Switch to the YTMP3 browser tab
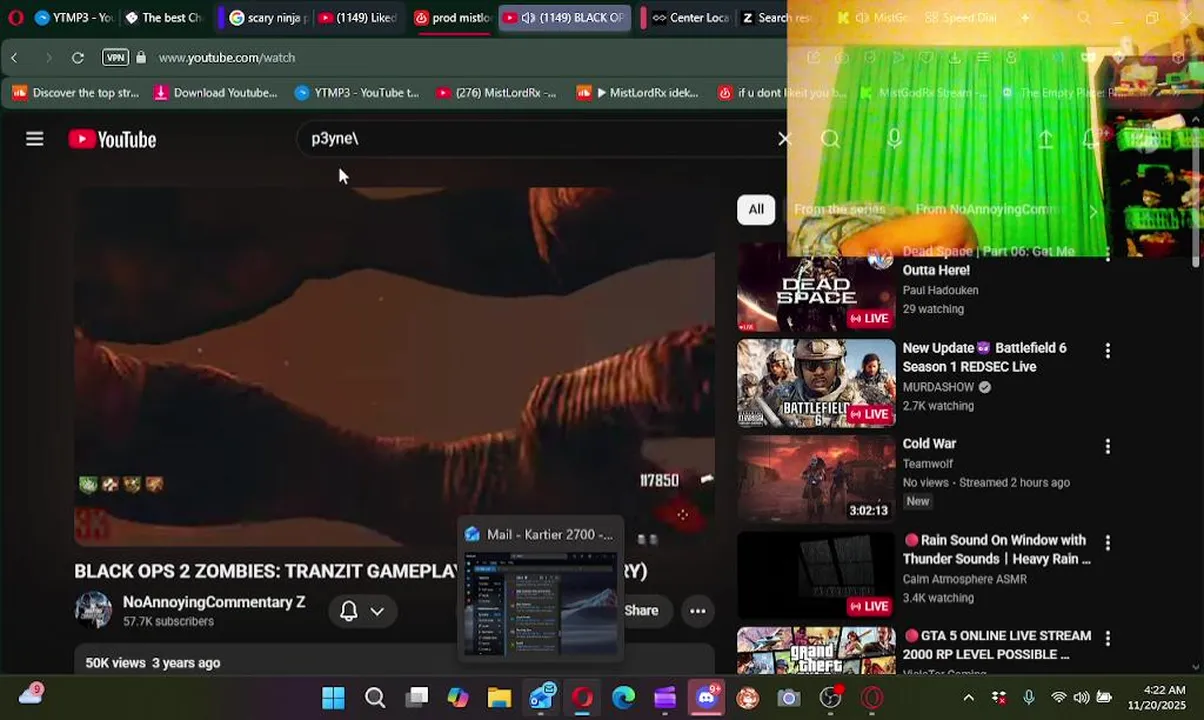 pos(73,18)
